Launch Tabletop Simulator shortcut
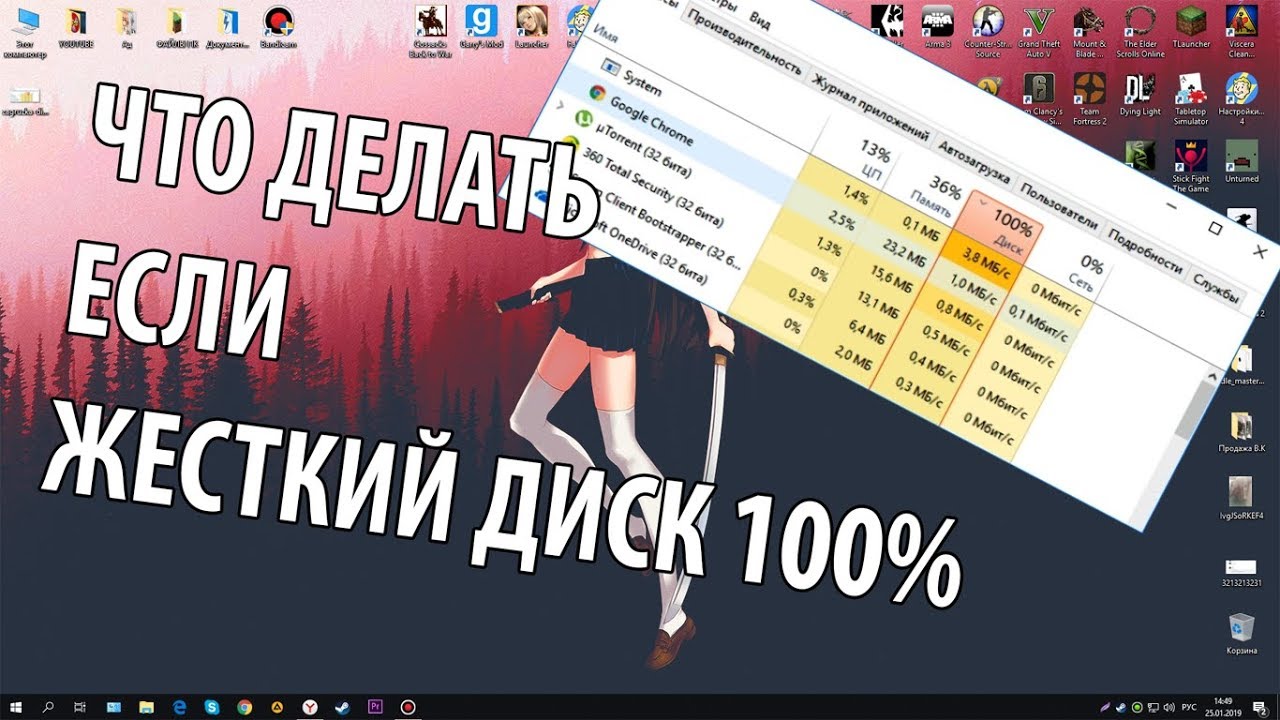 point(1191,100)
